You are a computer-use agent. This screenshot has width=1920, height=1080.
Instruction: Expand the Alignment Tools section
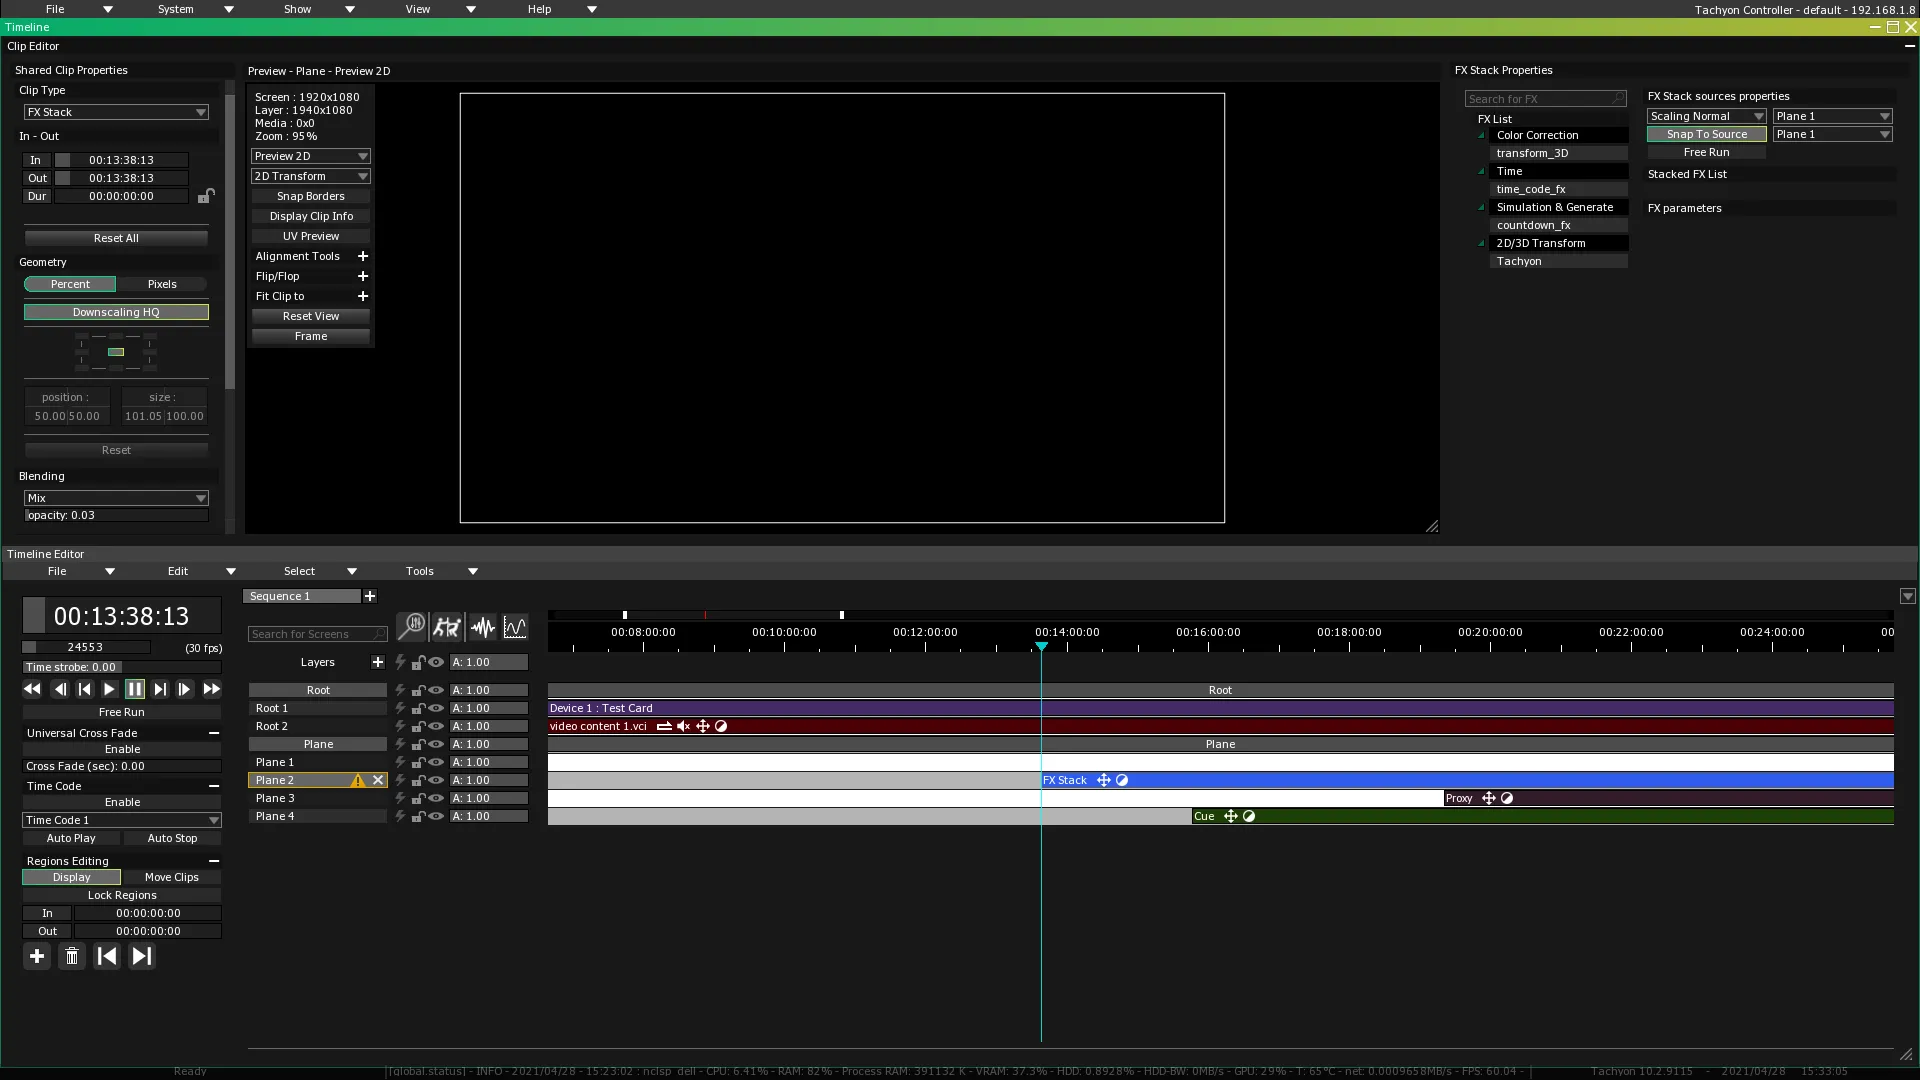point(363,256)
